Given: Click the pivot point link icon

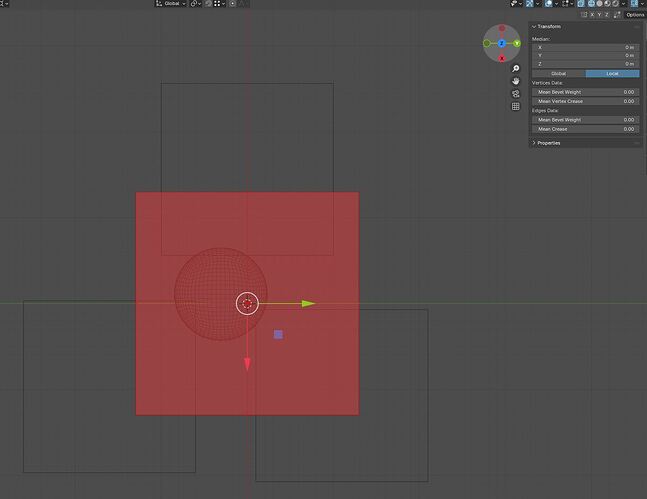Looking at the screenshot, I should (x=194, y=4).
